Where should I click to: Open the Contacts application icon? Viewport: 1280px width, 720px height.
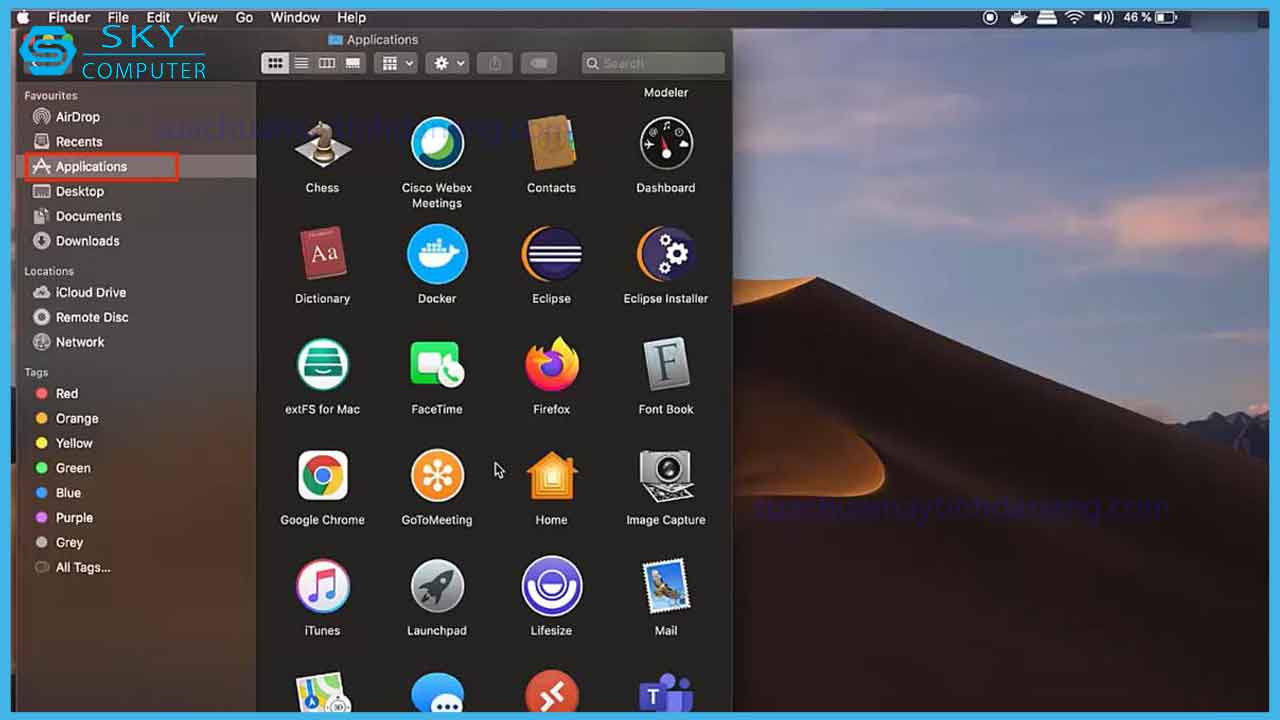pyautogui.click(x=551, y=144)
